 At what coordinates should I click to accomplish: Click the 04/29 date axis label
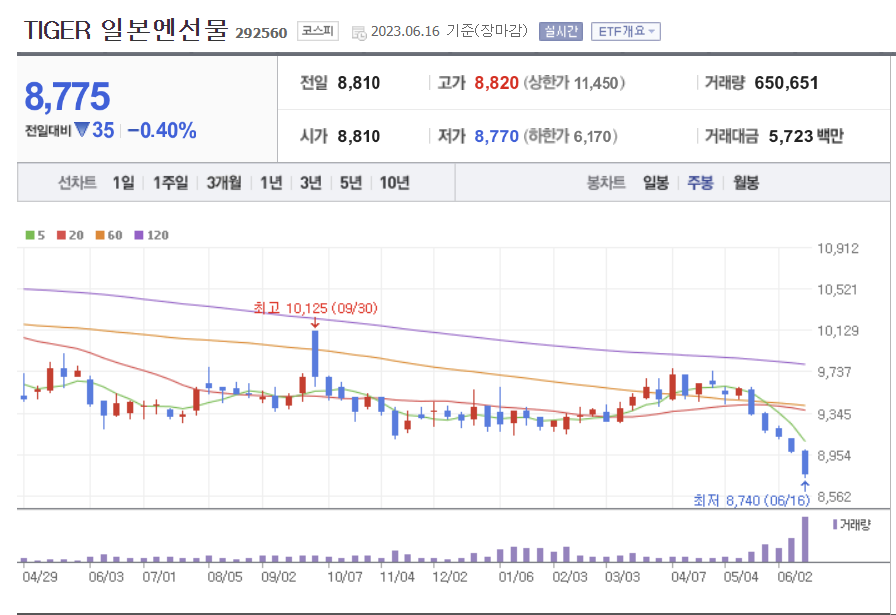pos(40,577)
